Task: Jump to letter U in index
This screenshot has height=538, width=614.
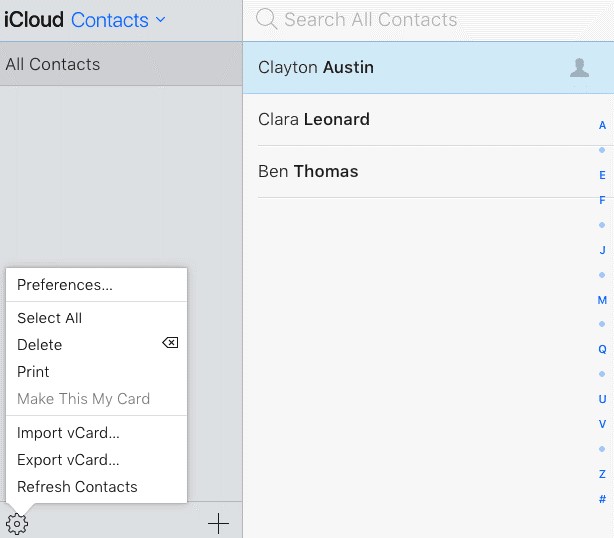Action: 602,399
